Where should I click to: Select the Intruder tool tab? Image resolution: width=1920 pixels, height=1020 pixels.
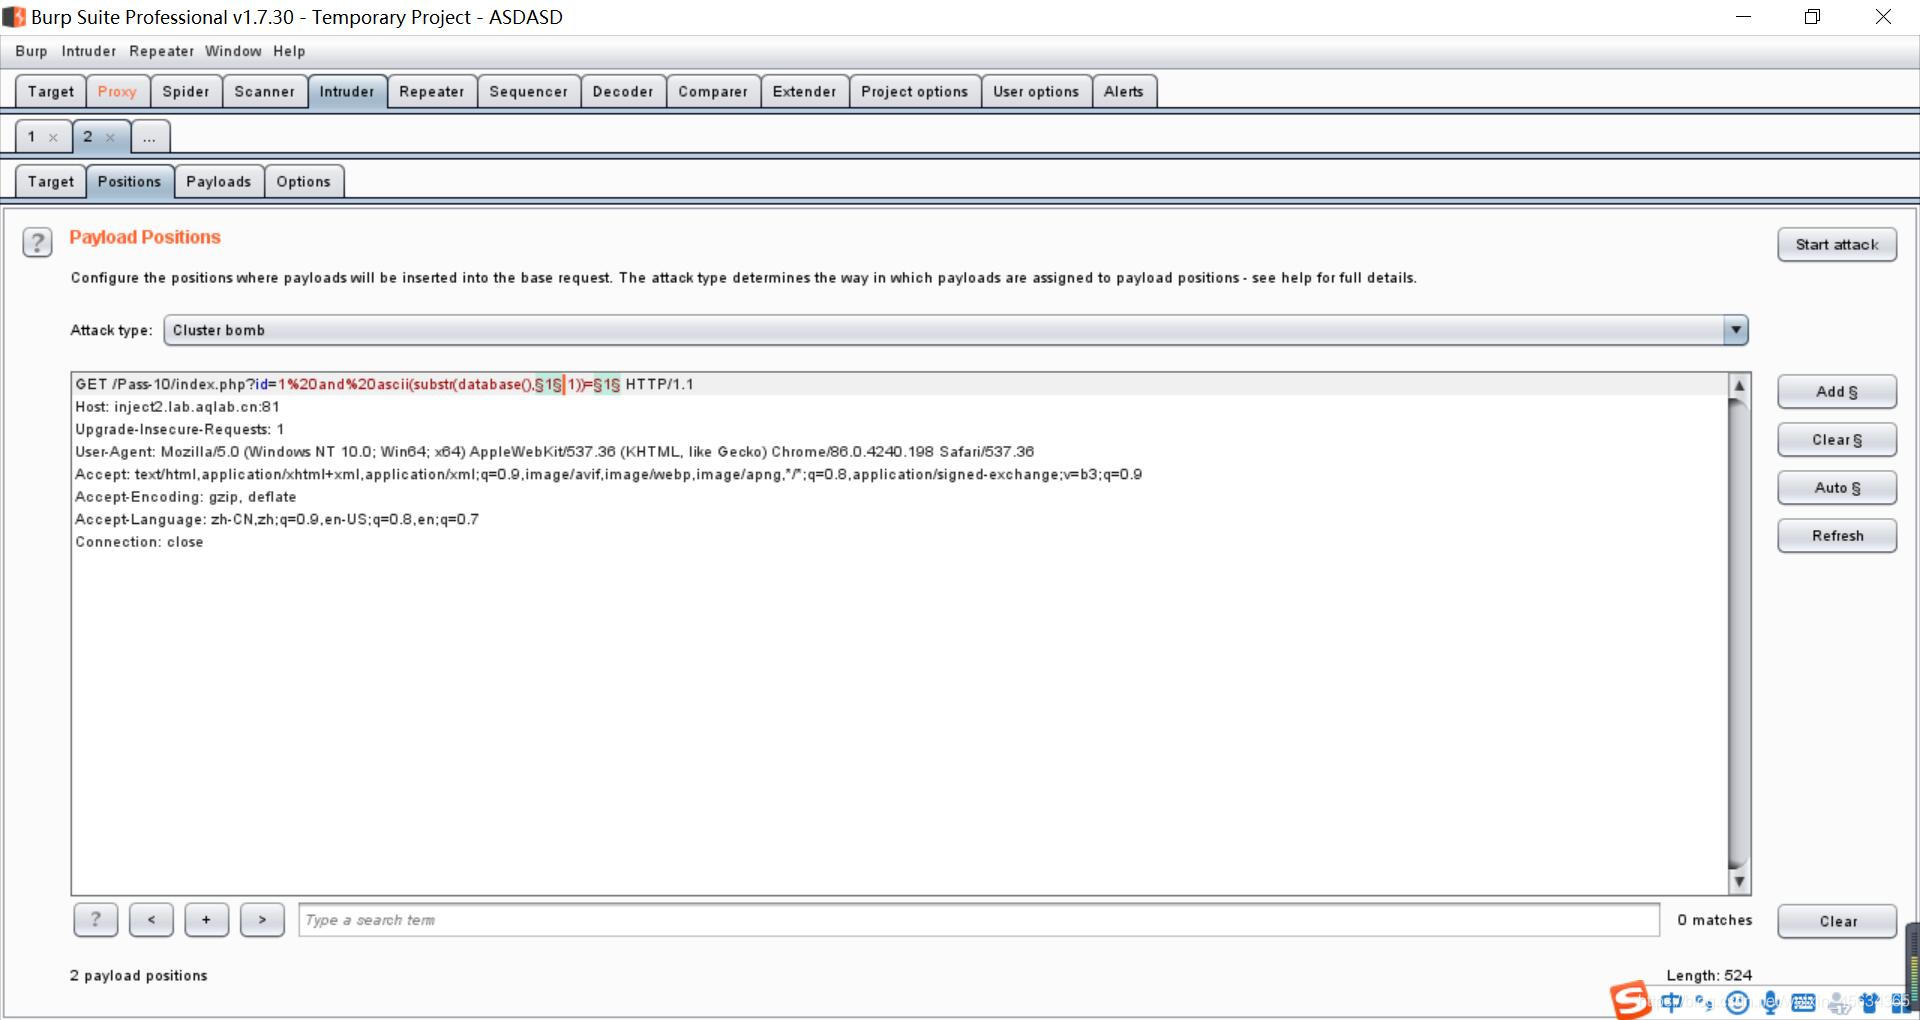click(x=347, y=91)
